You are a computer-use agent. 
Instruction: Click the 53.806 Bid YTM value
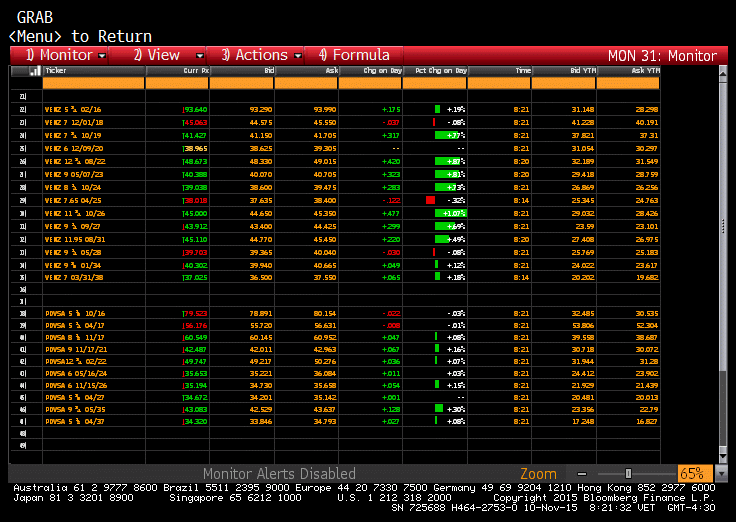(x=583, y=326)
